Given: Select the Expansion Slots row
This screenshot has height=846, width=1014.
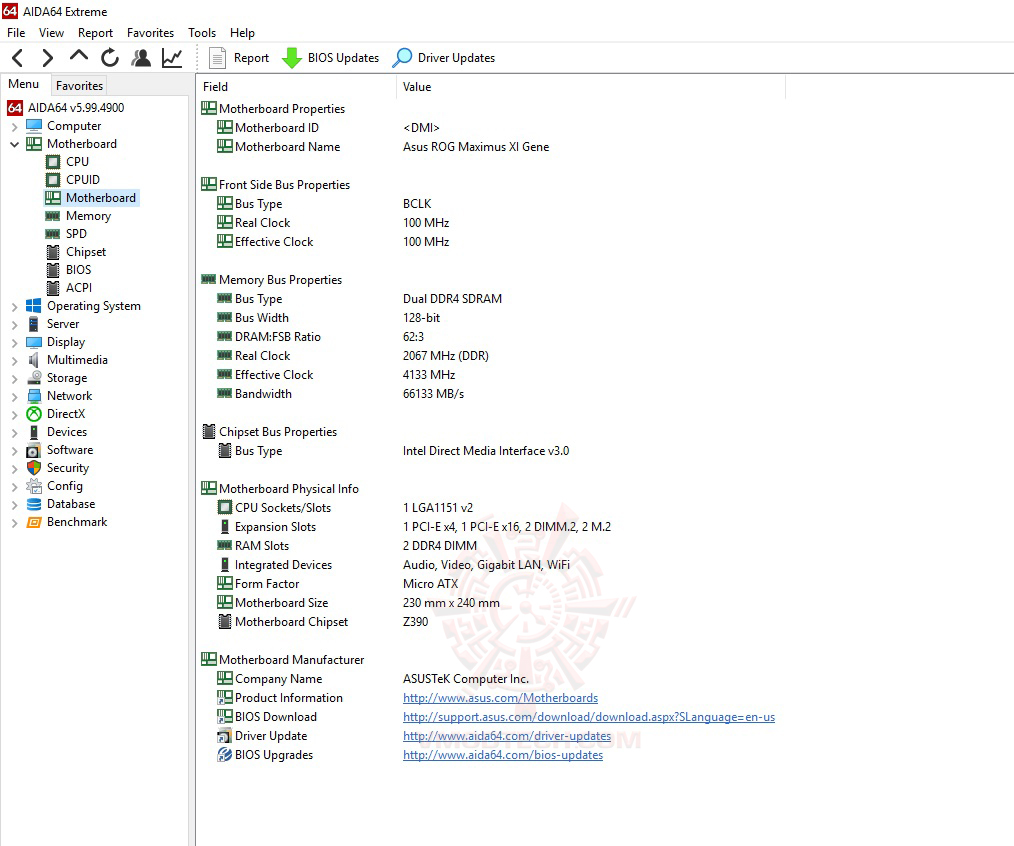Looking at the screenshot, I should pyautogui.click(x=493, y=527).
